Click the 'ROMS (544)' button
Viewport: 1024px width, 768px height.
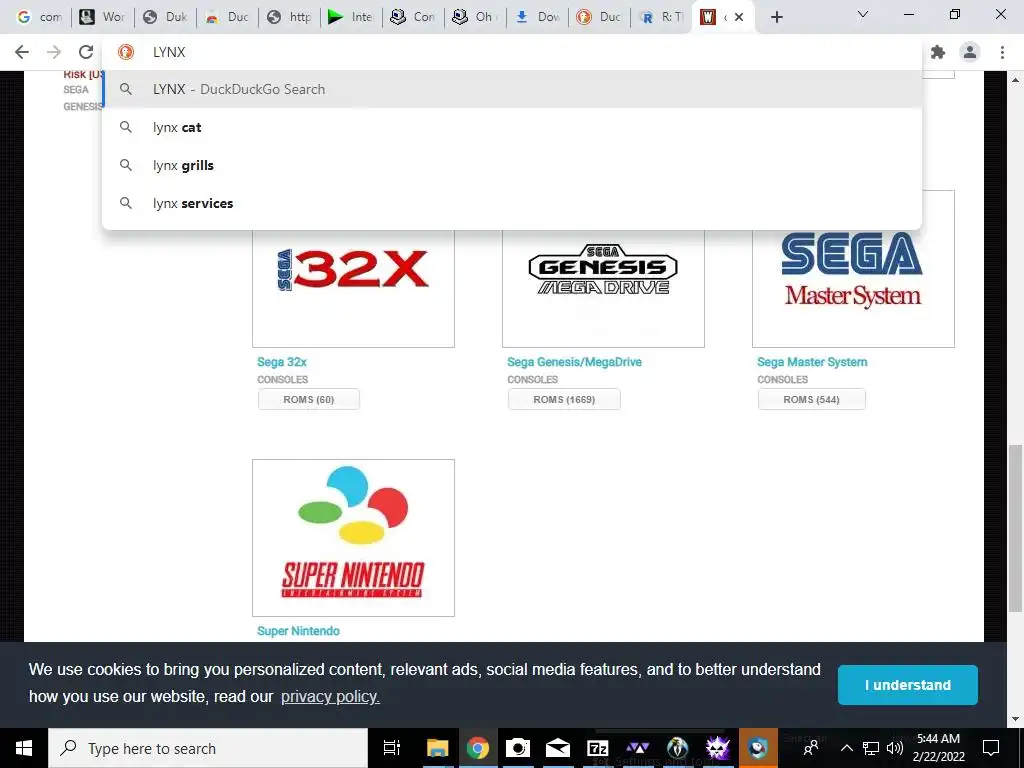pyautogui.click(x=812, y=399)
